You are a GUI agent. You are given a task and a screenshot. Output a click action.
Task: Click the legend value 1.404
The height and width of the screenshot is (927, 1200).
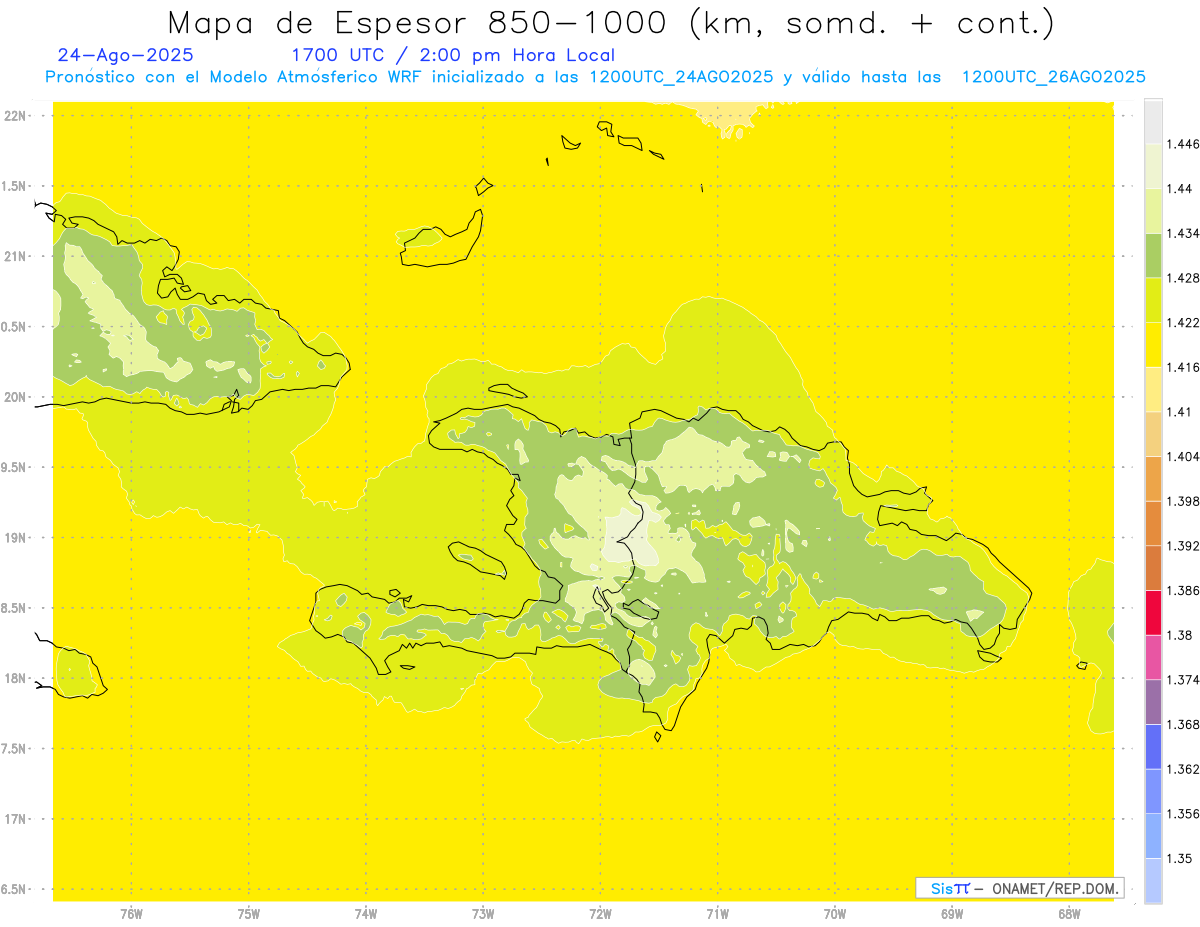click(x=1183, y=456)
